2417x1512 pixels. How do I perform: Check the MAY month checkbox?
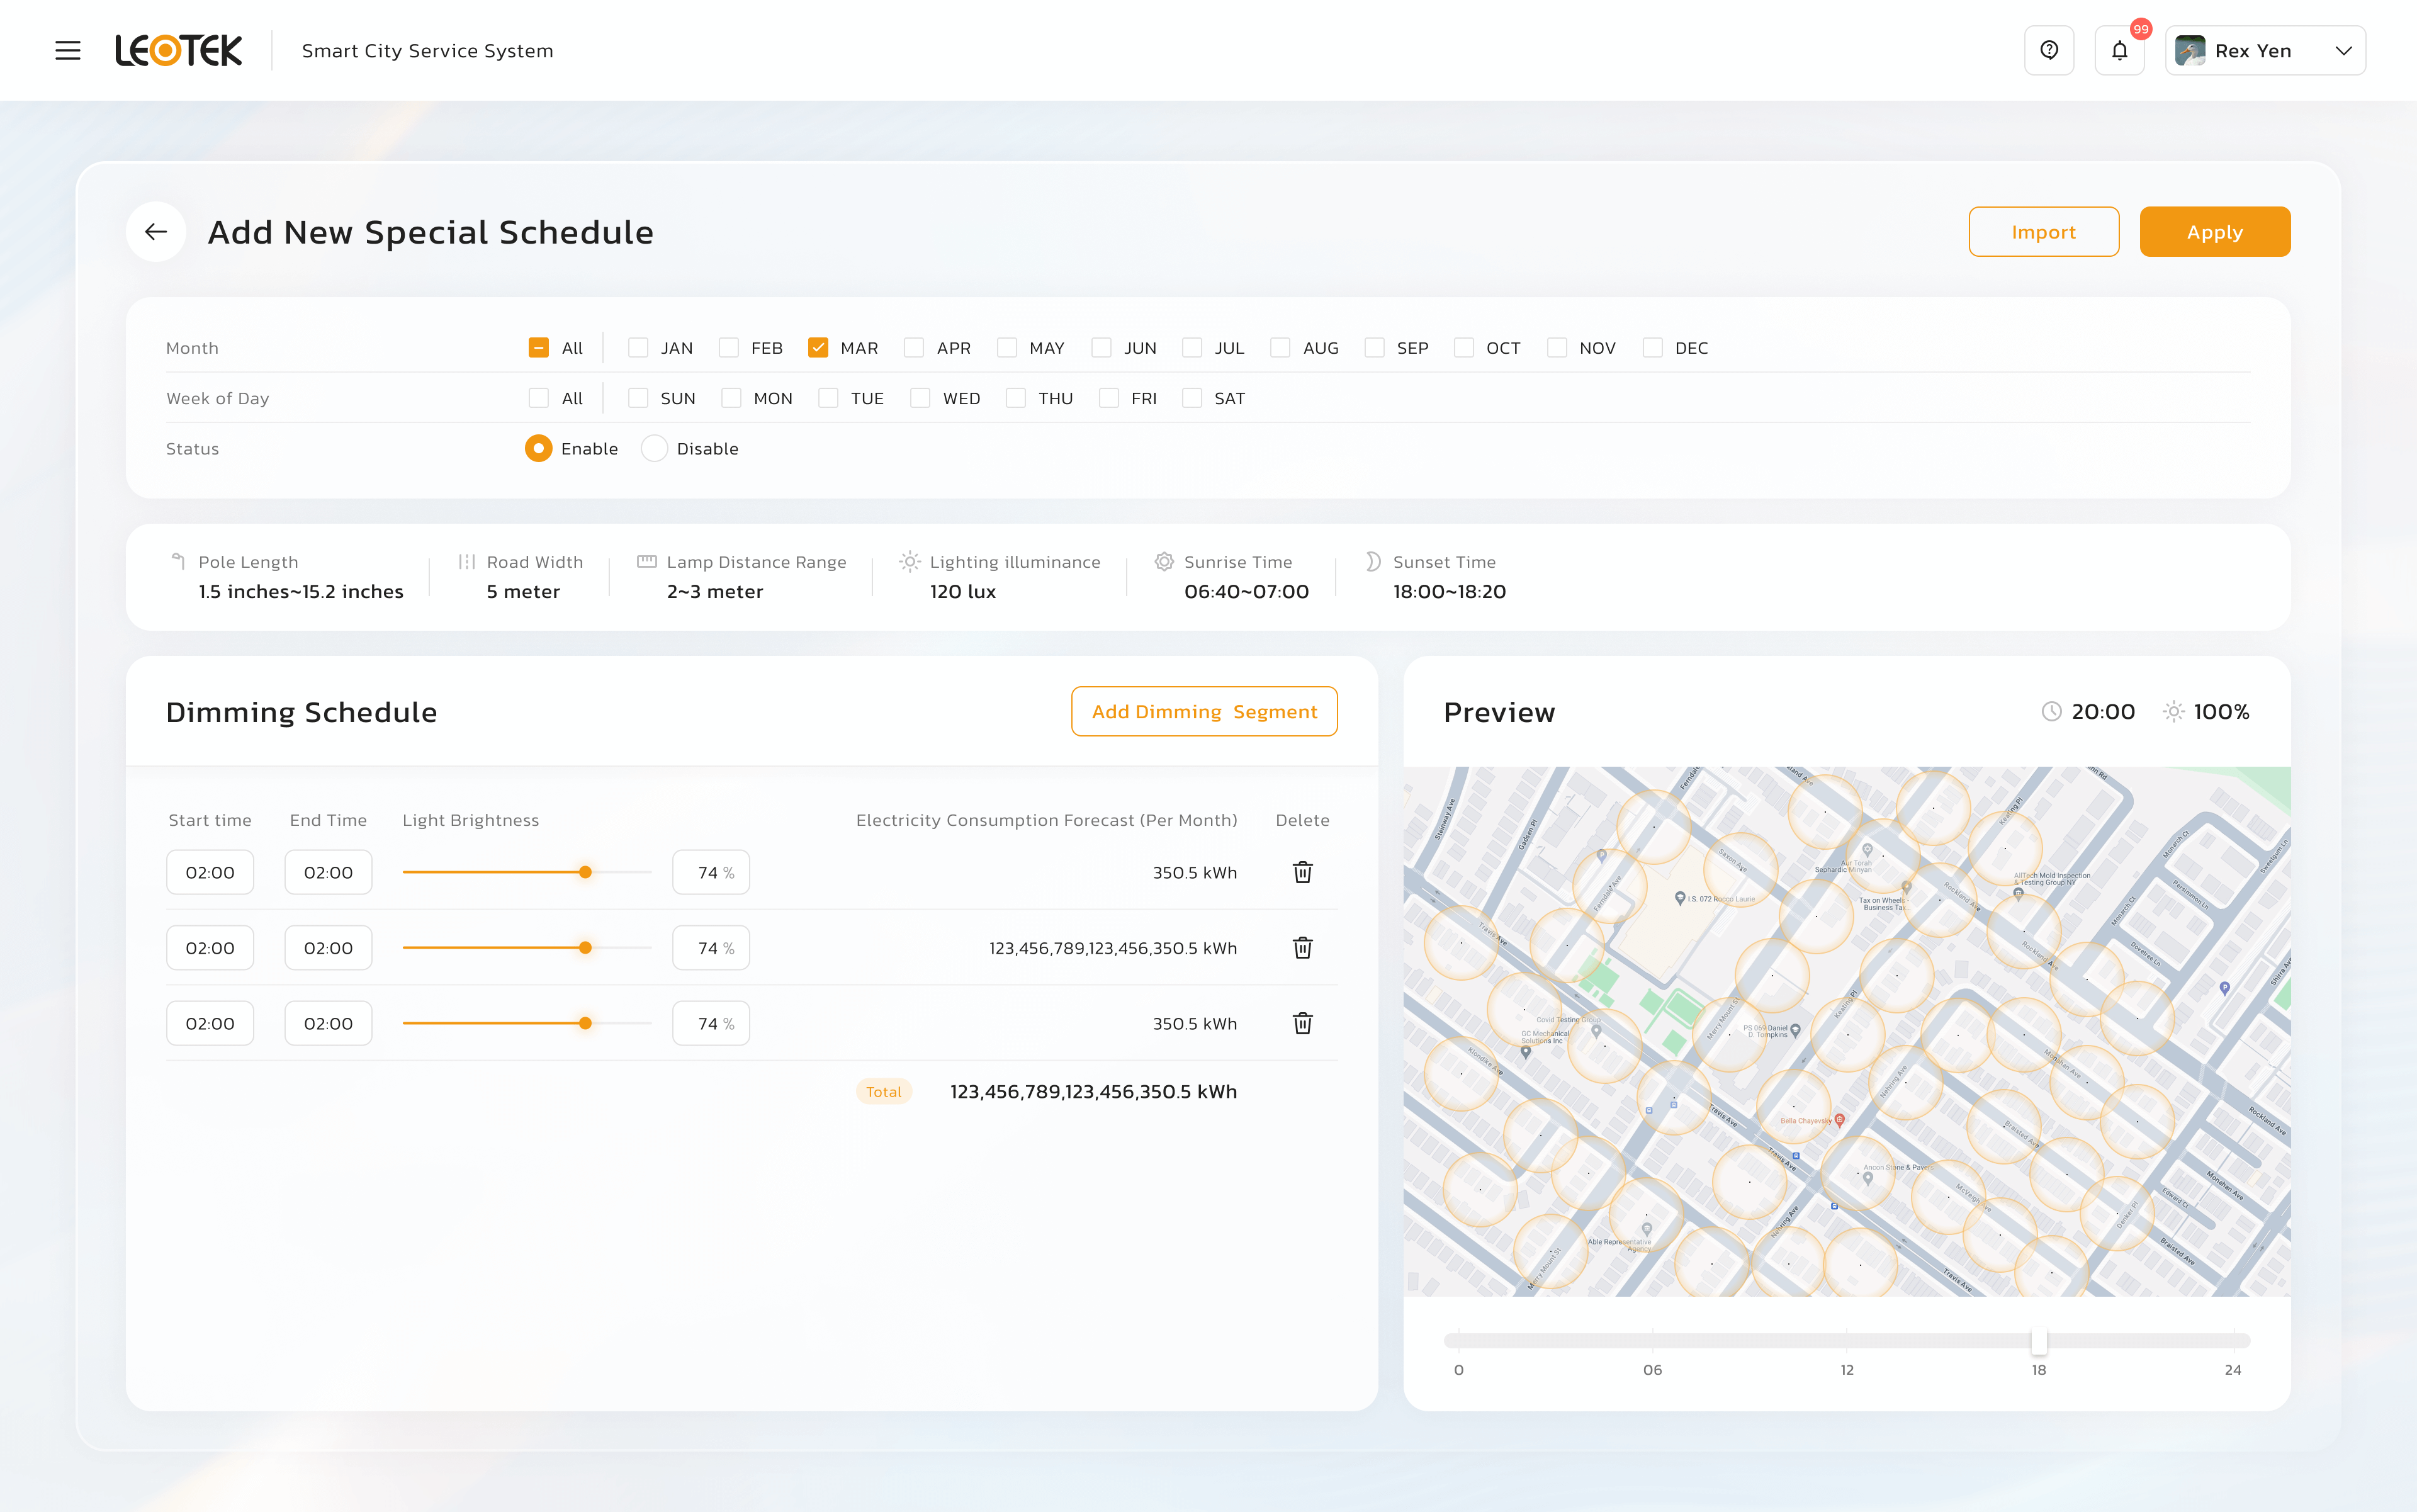tap(1006, 348)
